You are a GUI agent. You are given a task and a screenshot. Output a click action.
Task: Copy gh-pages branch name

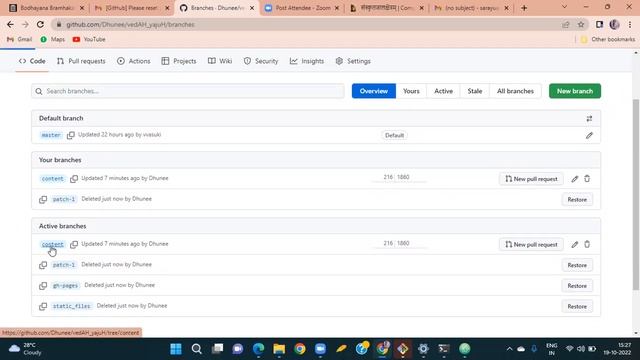[43, 286]
